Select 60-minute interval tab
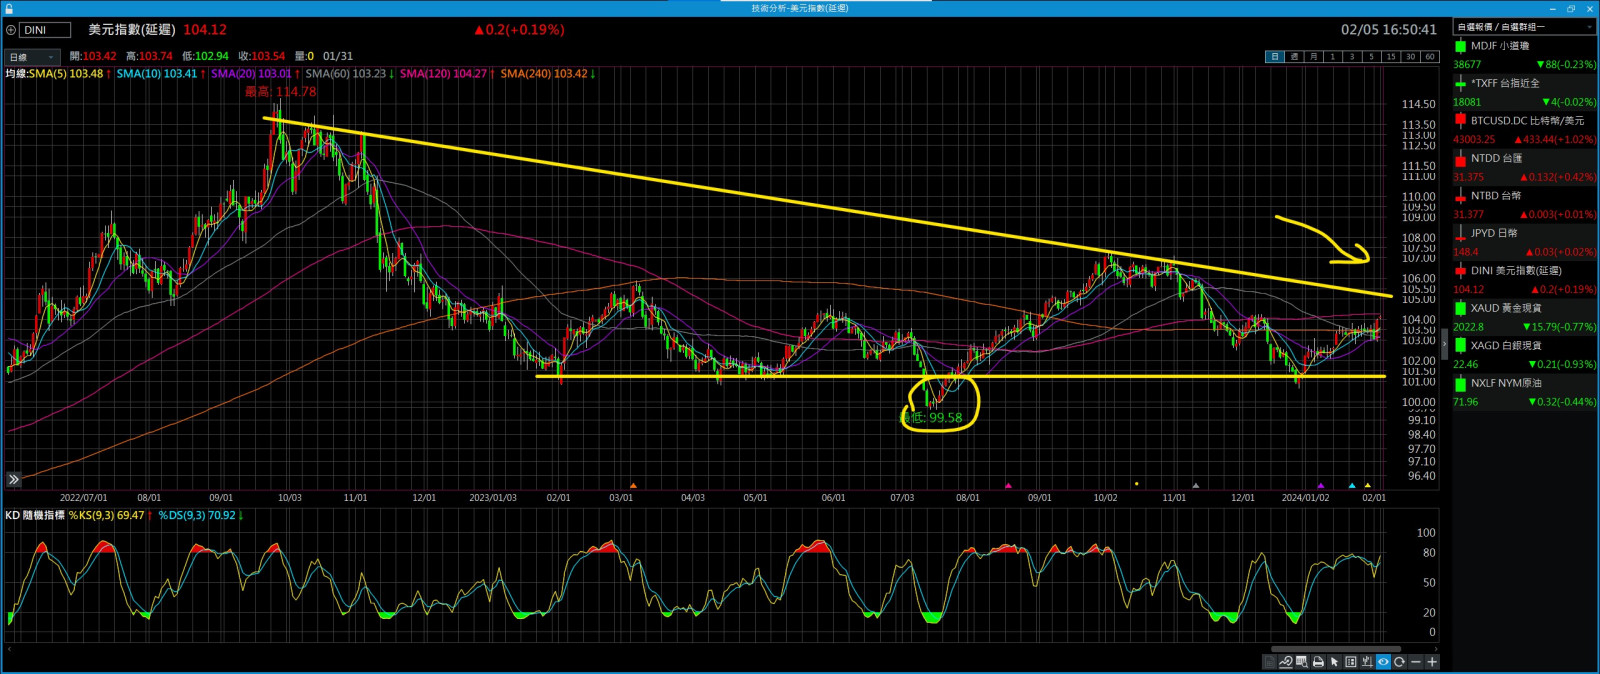Viewport: 1600px width, 674px height. tap(1429, 57)
